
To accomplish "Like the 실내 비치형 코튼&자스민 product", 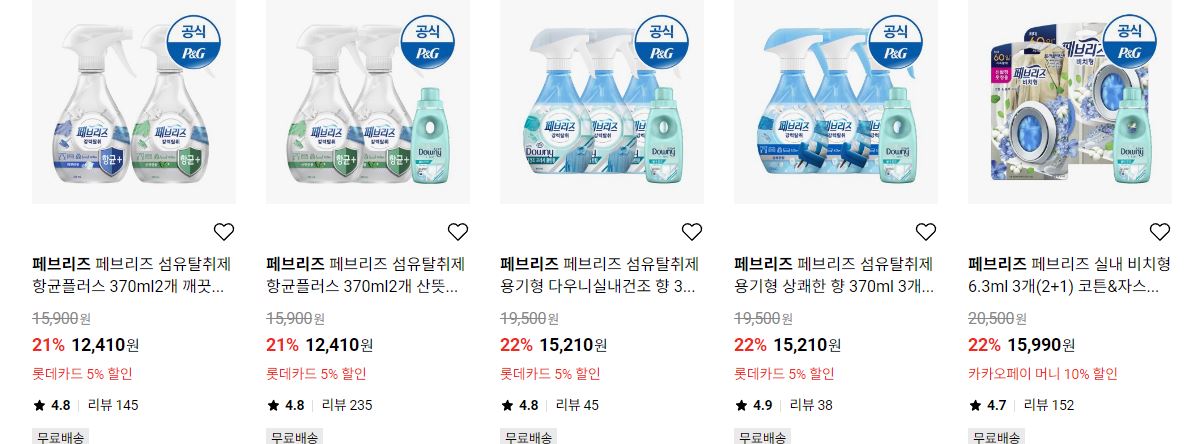I will [x=1160, y=232].
